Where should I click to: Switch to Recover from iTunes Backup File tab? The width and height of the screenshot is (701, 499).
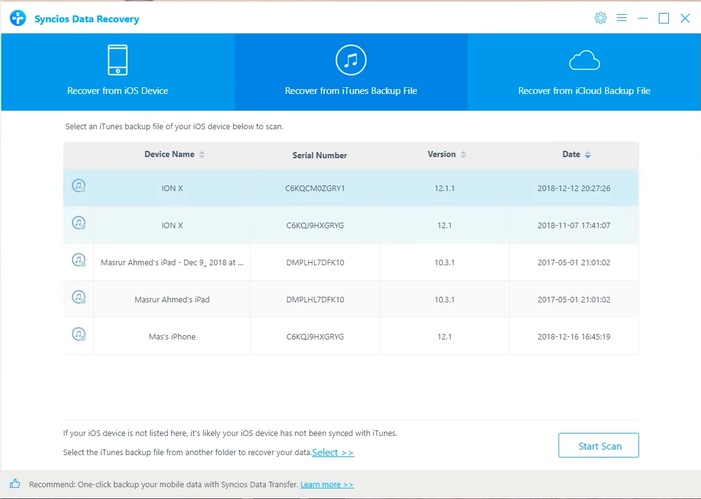[x=351, y=72]
